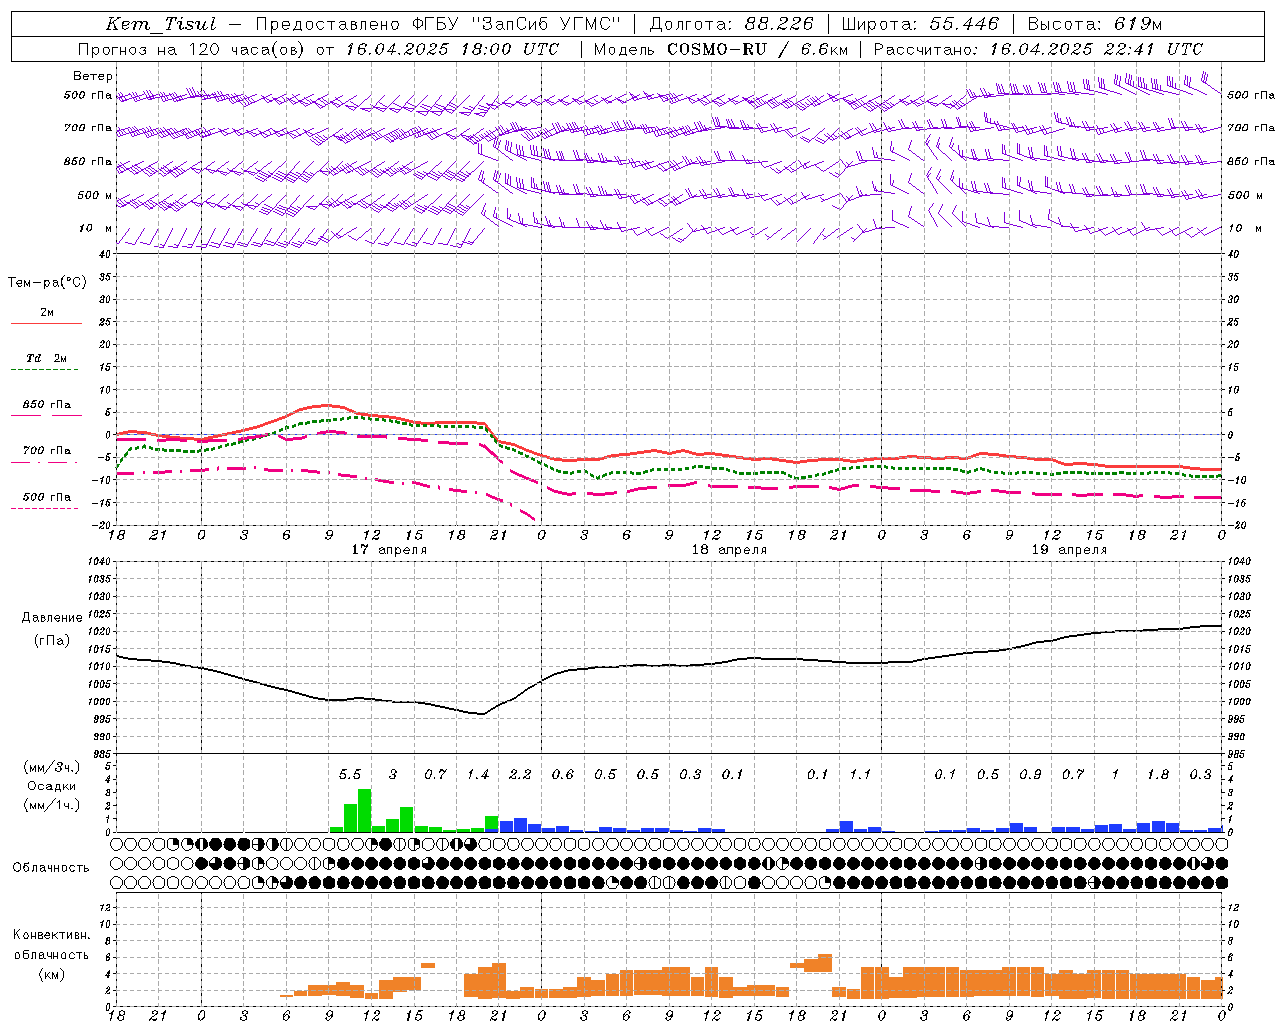Click the Давление pressure panel label
This screenshot has width=1280, height=1024.
pos(52,618)
